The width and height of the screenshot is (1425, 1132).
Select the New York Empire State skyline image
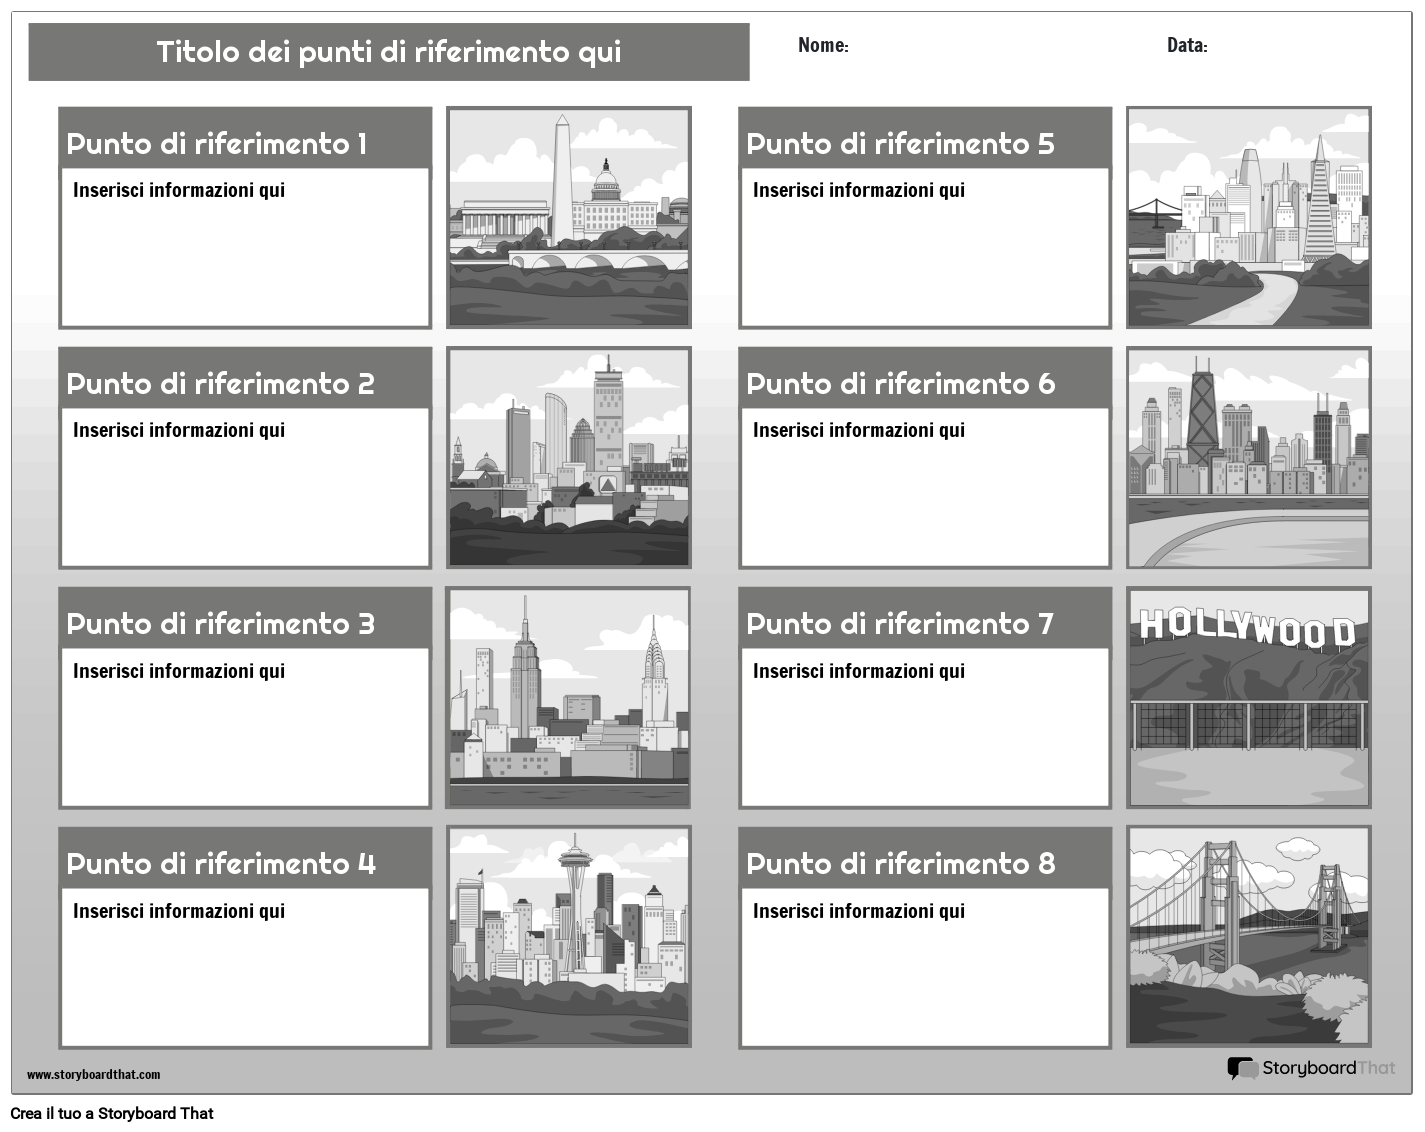pyautogui.click(x=569, y=697)
